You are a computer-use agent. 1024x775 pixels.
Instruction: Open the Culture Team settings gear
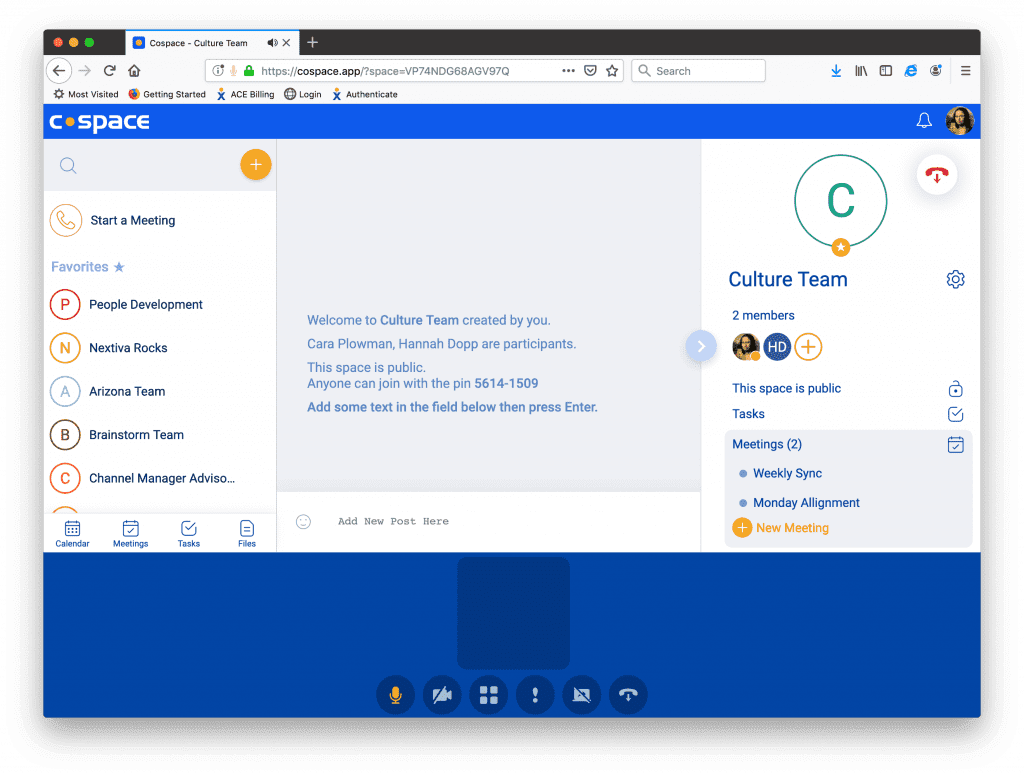955,280
